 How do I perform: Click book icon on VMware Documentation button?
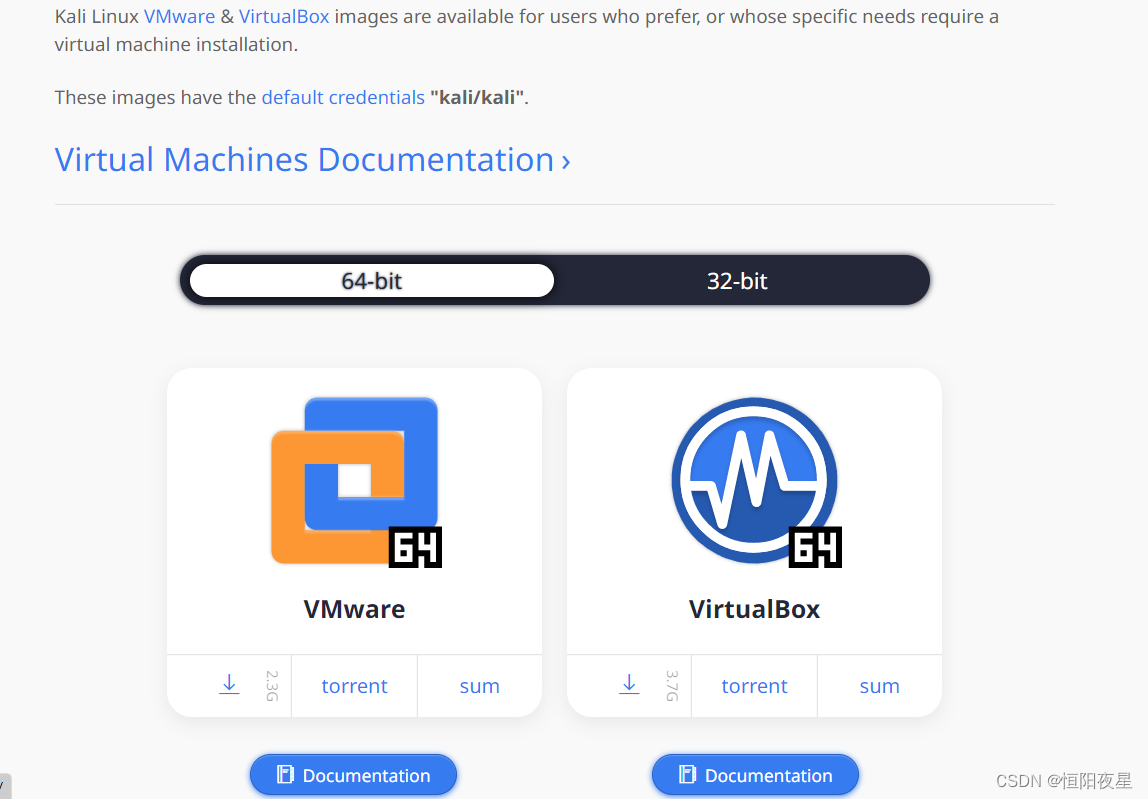click(x=286, y=775)
